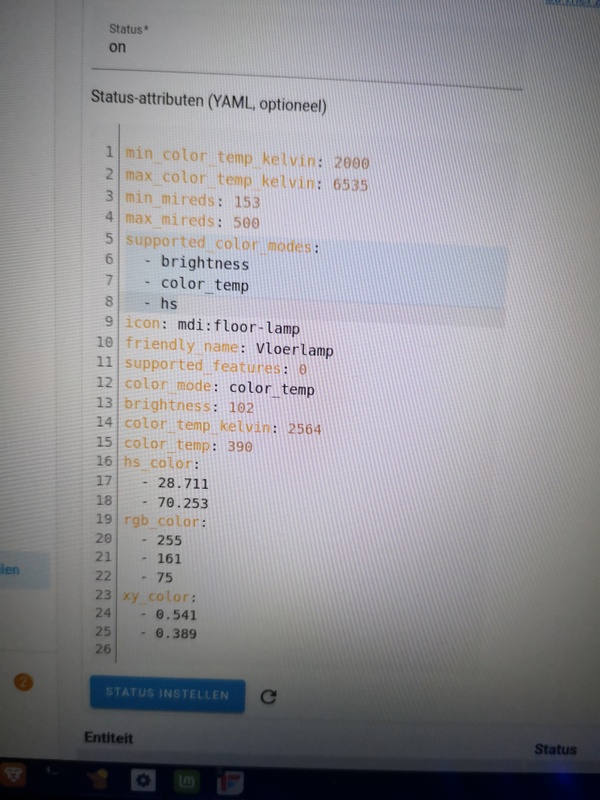Click the supported_color_modes key line

pyautogui.click(x=222, y=243)
